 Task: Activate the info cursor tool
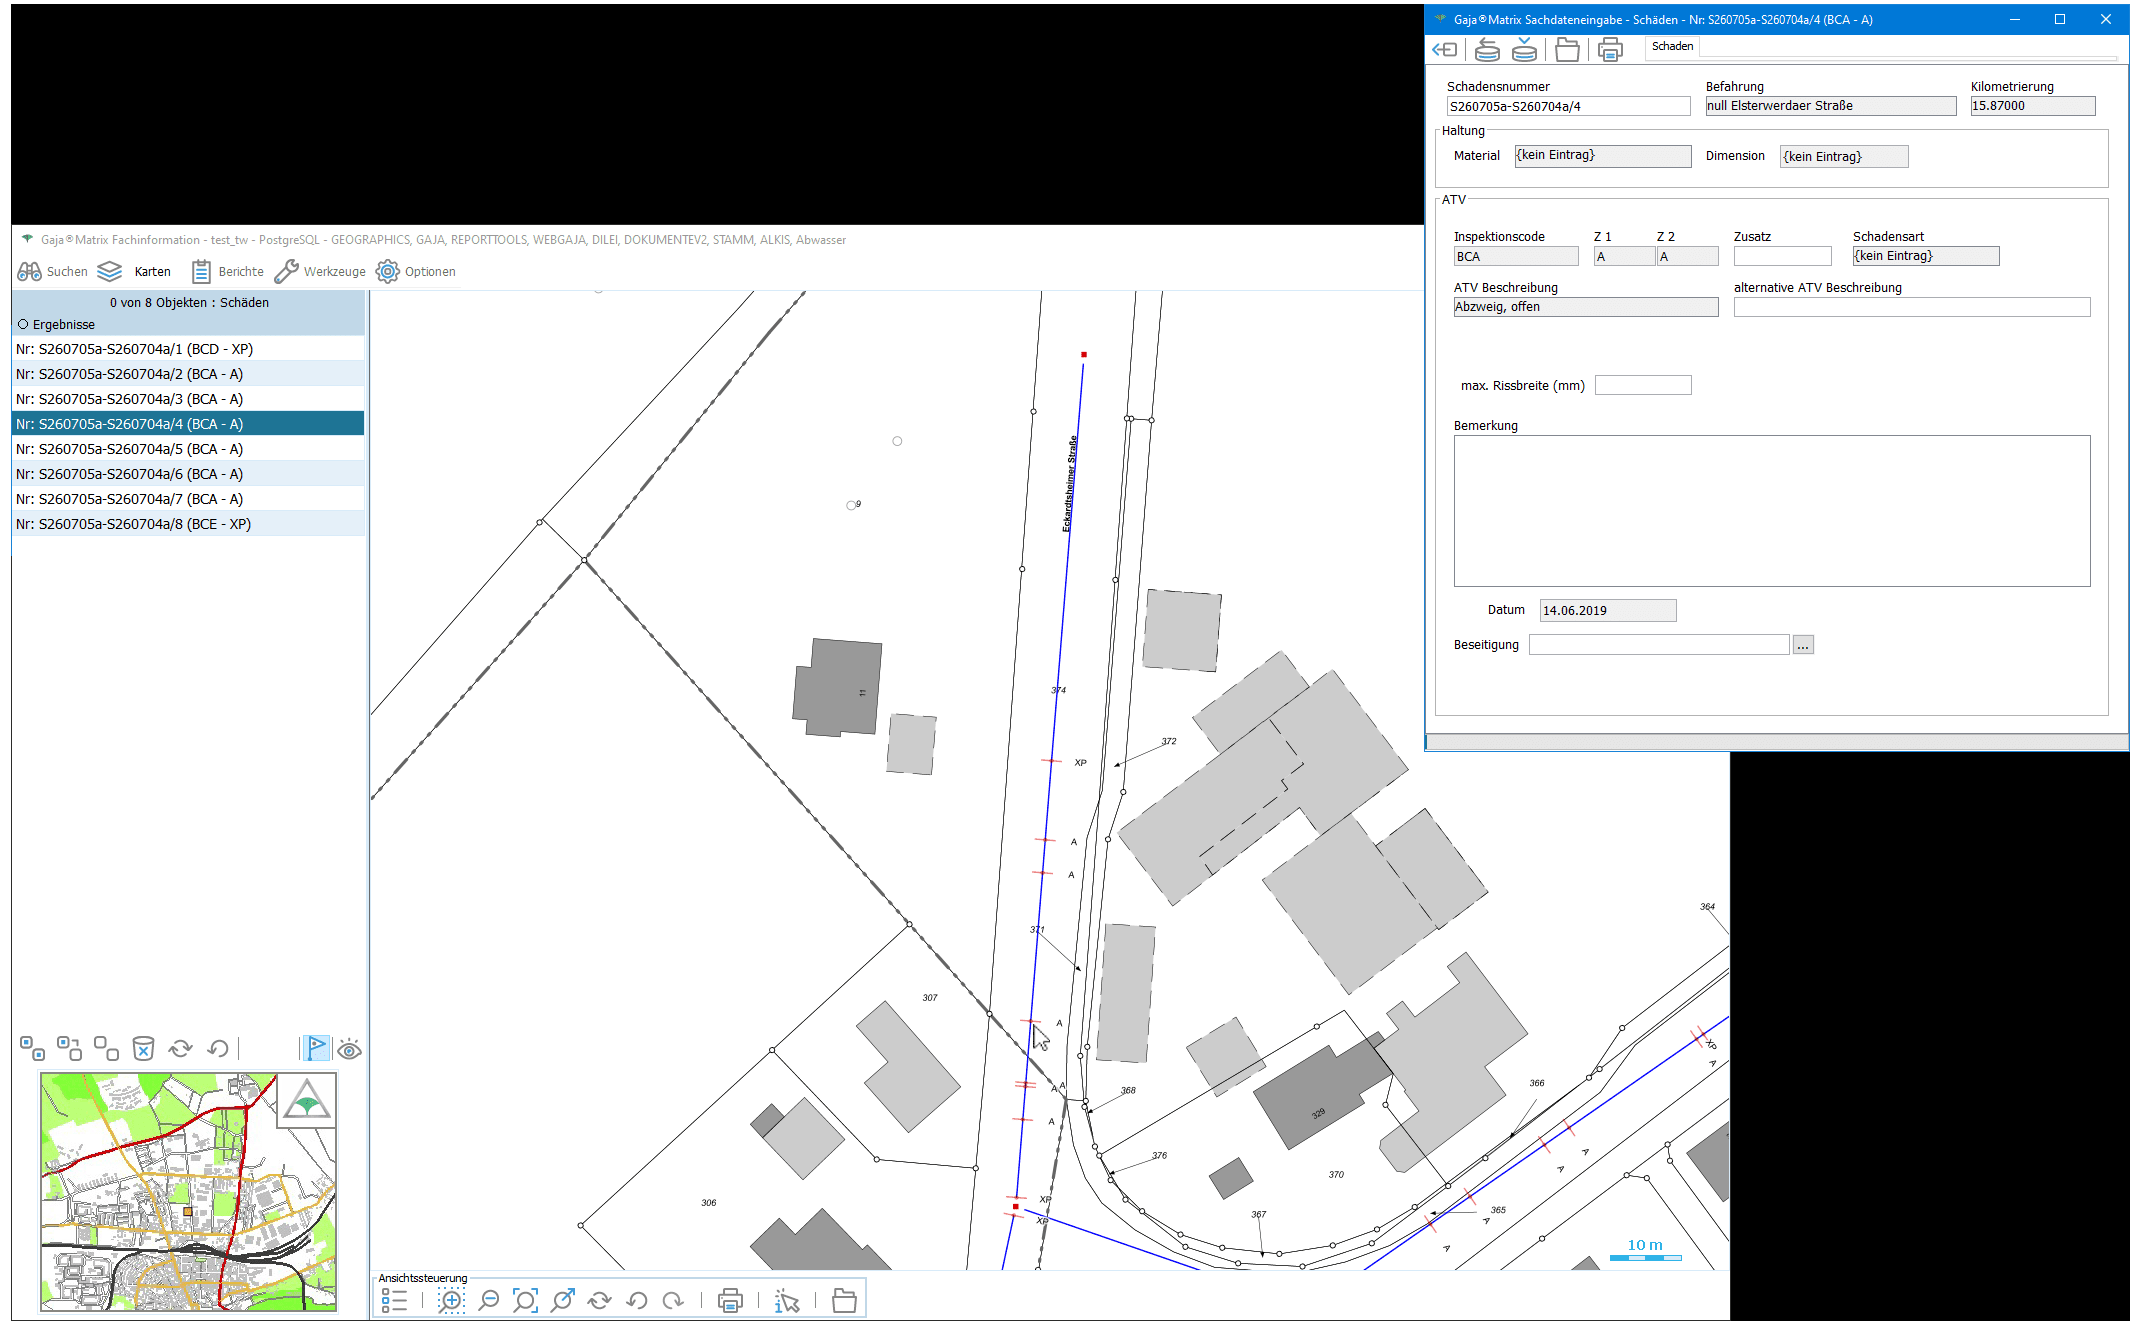point(787,1300)
